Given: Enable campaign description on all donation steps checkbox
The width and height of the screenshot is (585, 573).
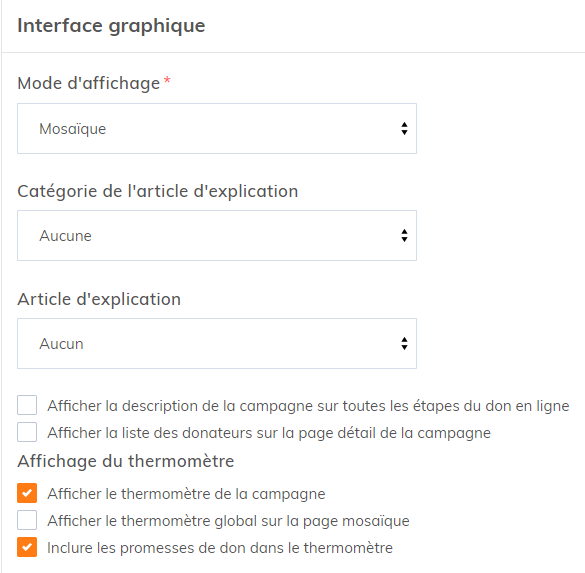Looking at the screenshot, I should point(27,405).
